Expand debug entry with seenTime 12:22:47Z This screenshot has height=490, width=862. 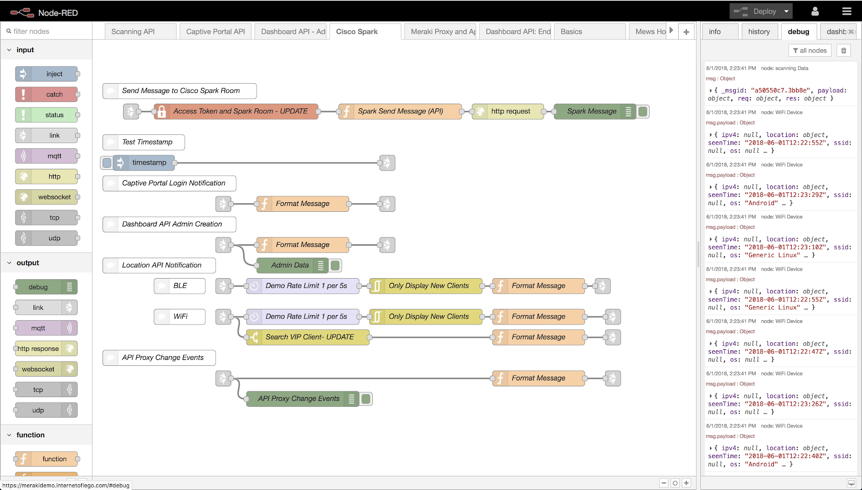pyautogui.click(x=710, y=344)
